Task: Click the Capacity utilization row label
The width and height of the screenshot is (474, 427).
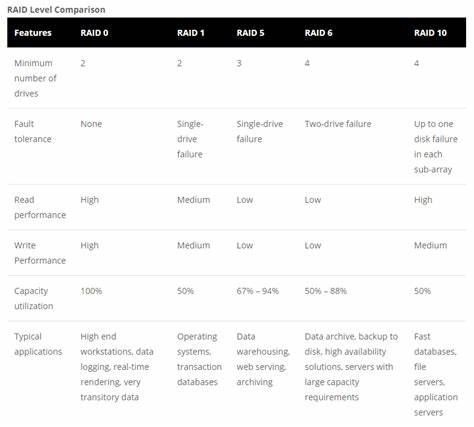Action: 34,298
